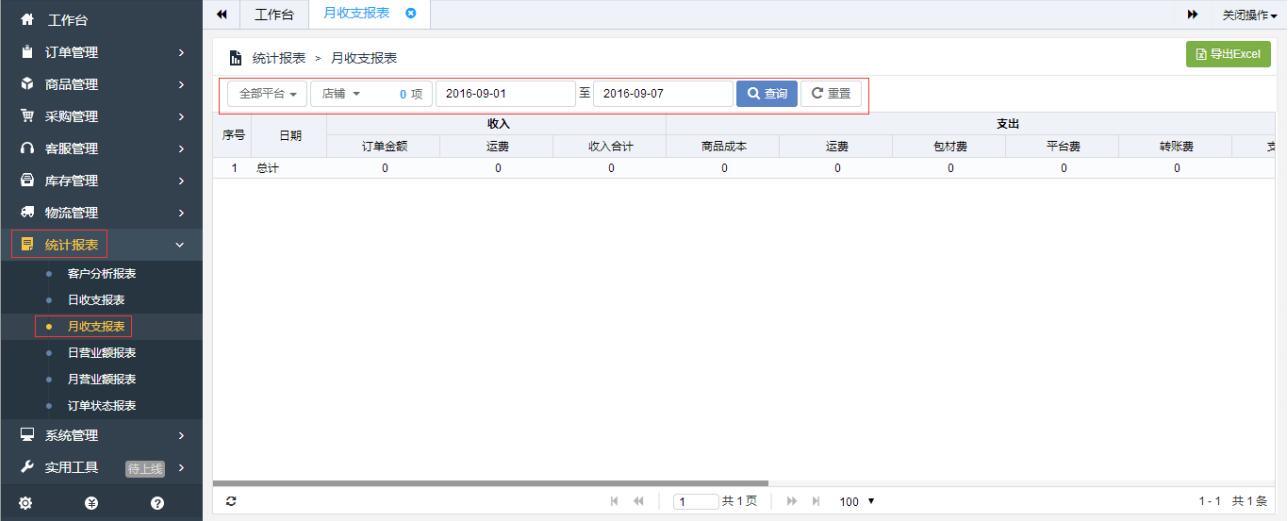Select 月收支报表 in sidebar

pyautogui.click(x=95, y=326)
